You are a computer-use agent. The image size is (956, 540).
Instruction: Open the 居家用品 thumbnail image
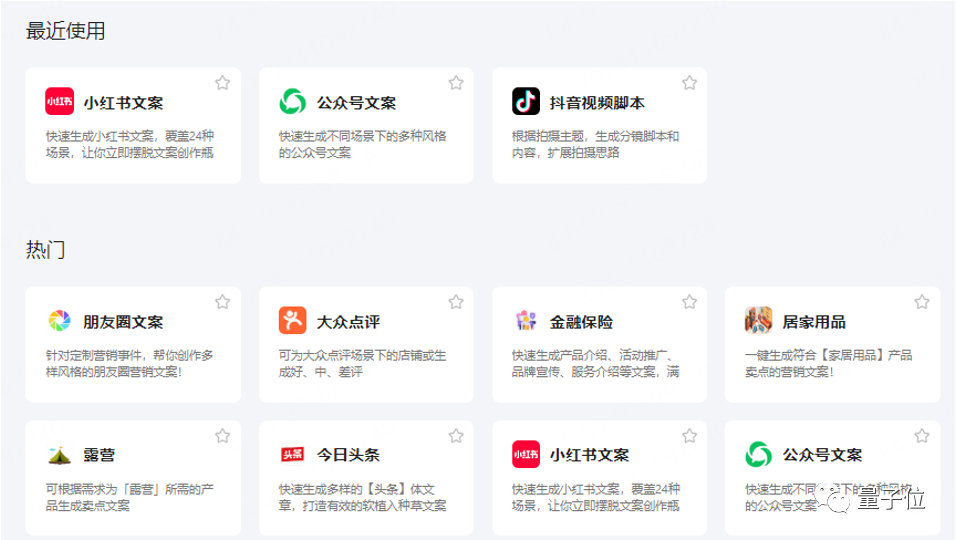(x=758, y=321)
